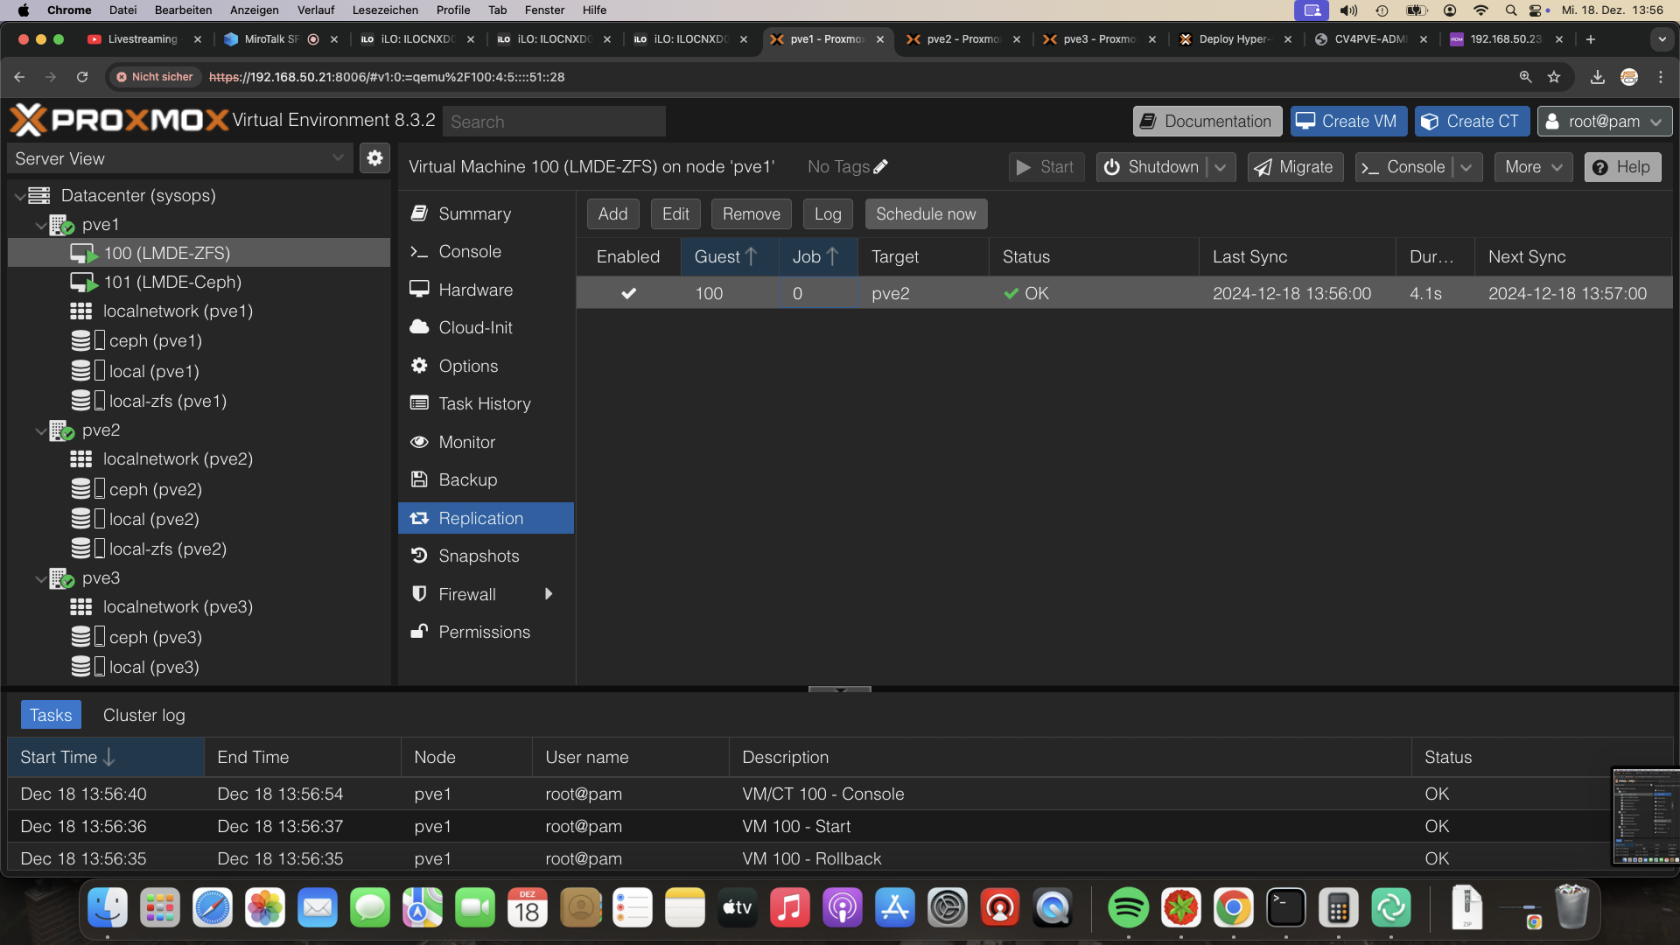Viewport: 1680px width, 945px height.
Task: Toggle Enabled check for job 100
Action: (x=628, y=293)
